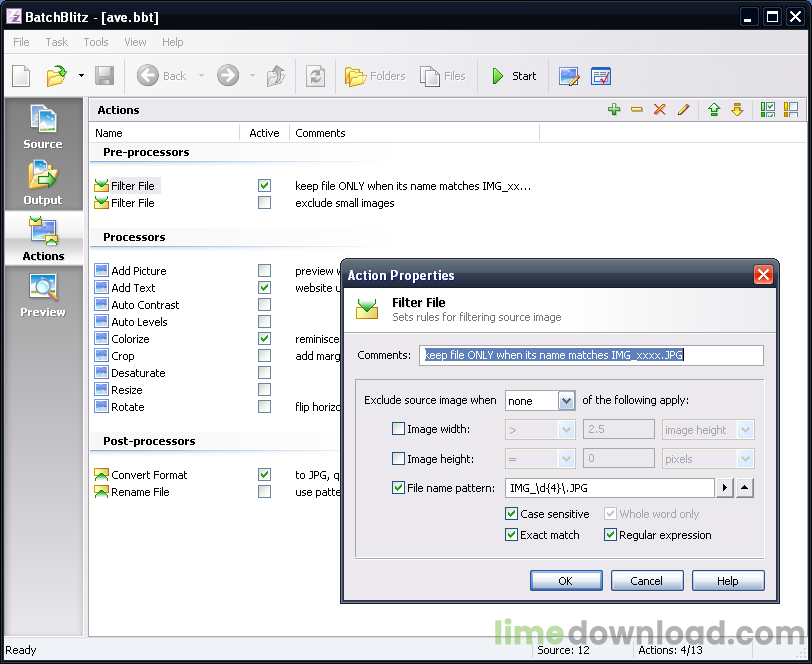Image resolution: width=812 pixels, height=664 pixels.
Task: Click into the Comments text field
Action: tap(590, 355)
